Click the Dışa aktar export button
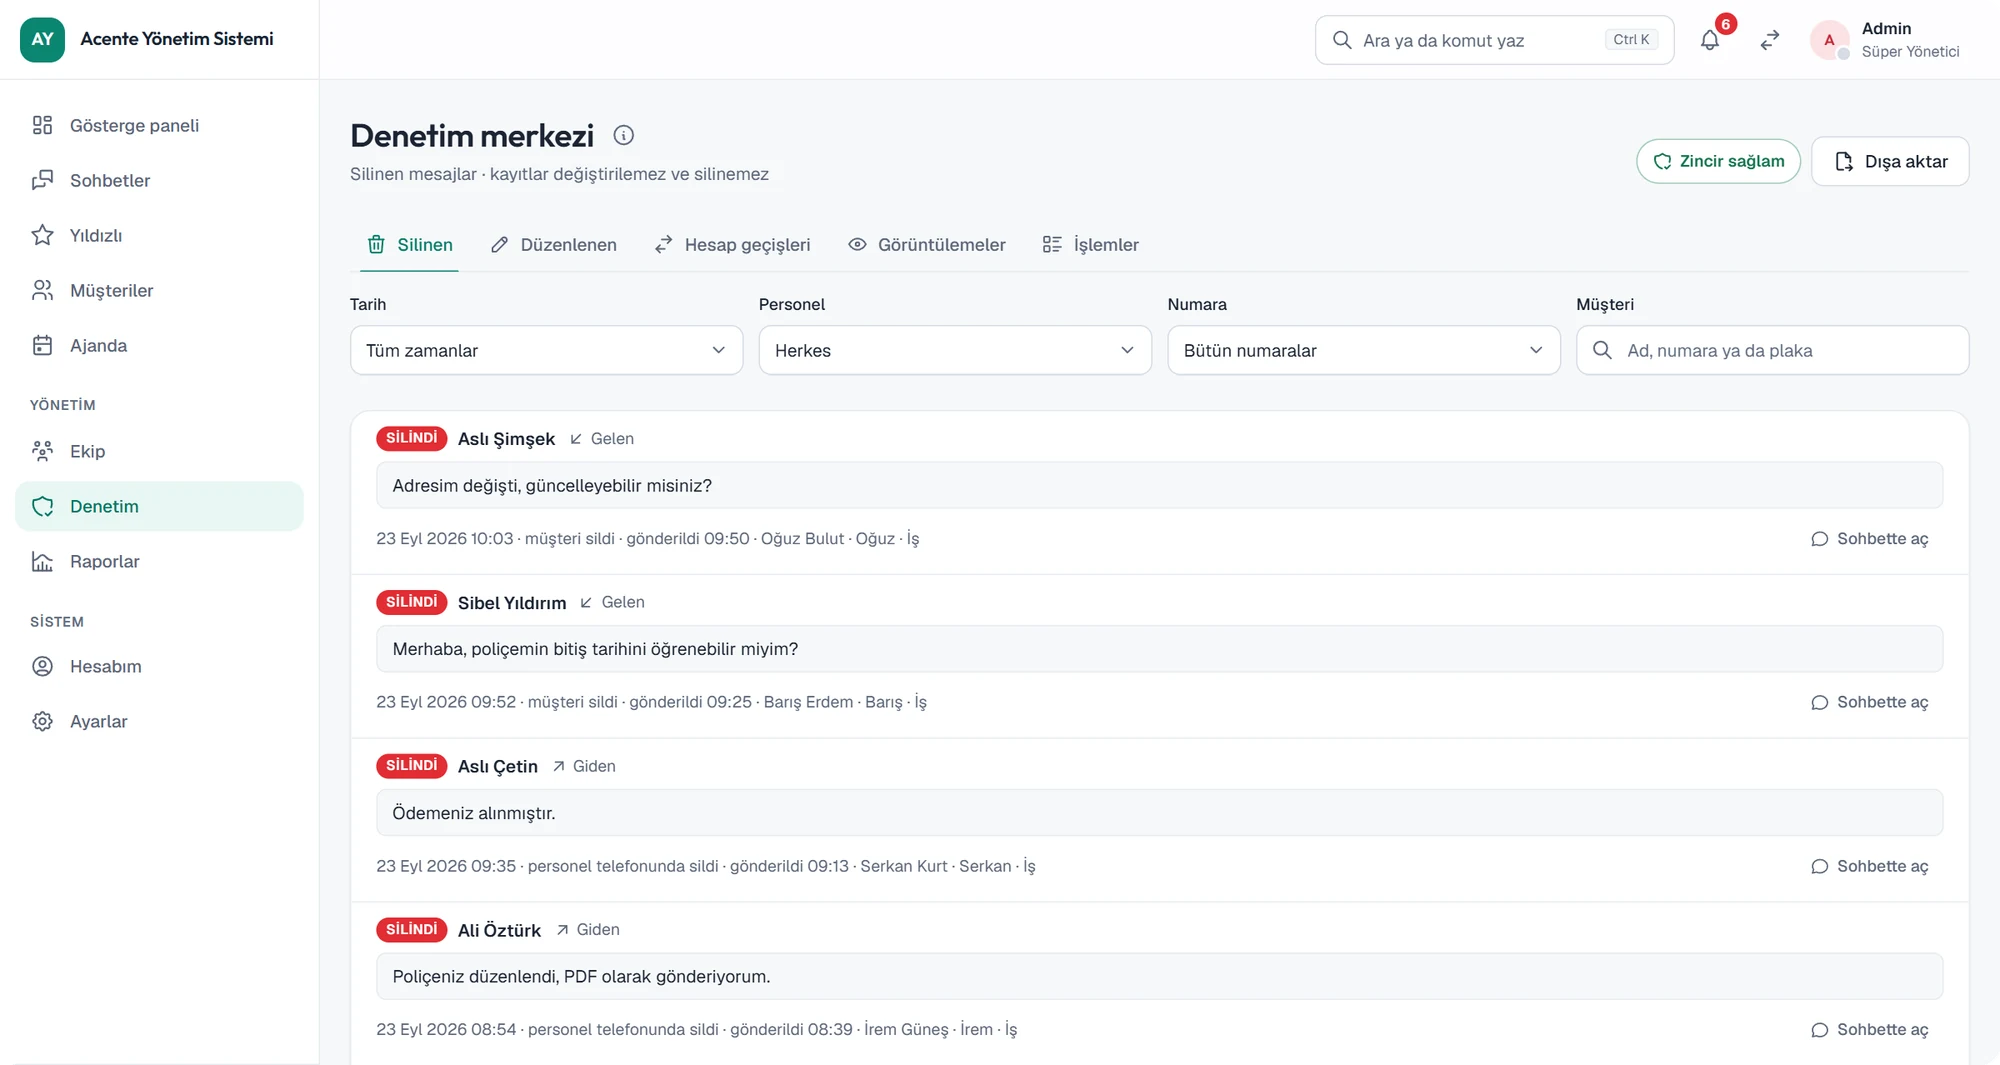The height and width of the screenshot is (1065, 2000). point(1890,161)
